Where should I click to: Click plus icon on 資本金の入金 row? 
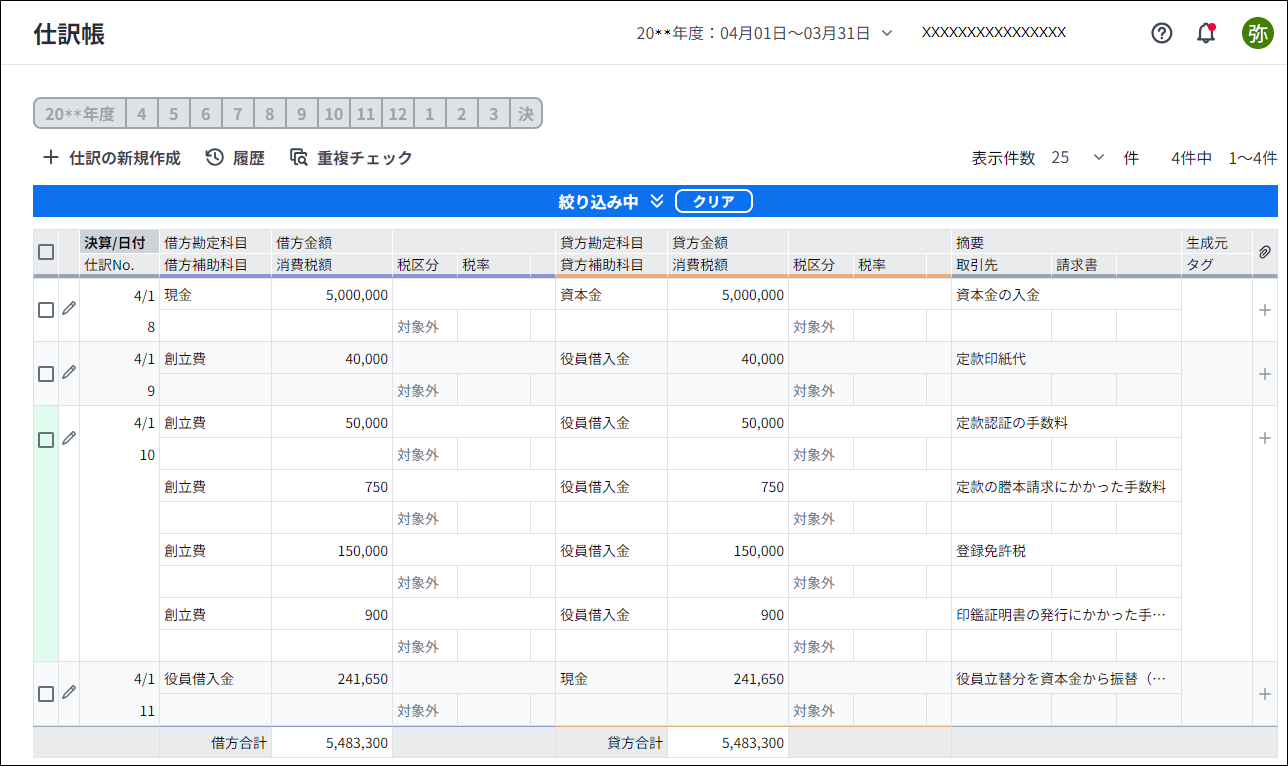point(1264,310)
